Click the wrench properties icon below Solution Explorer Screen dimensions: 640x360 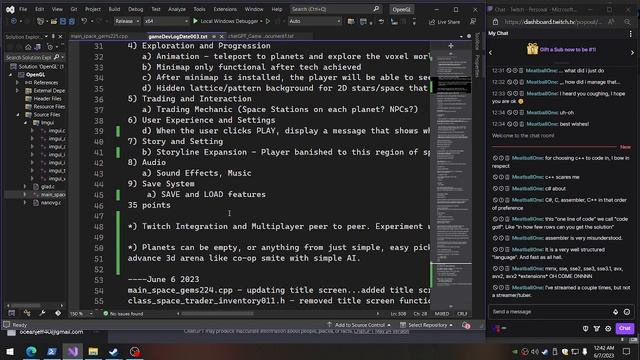click(42, 313)
